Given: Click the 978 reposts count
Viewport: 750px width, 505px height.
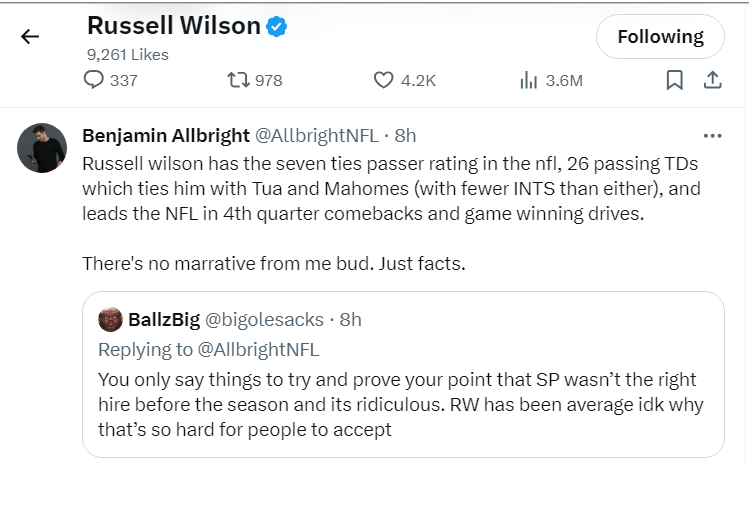Looking at the screenshot, I should tap(268, 80).
